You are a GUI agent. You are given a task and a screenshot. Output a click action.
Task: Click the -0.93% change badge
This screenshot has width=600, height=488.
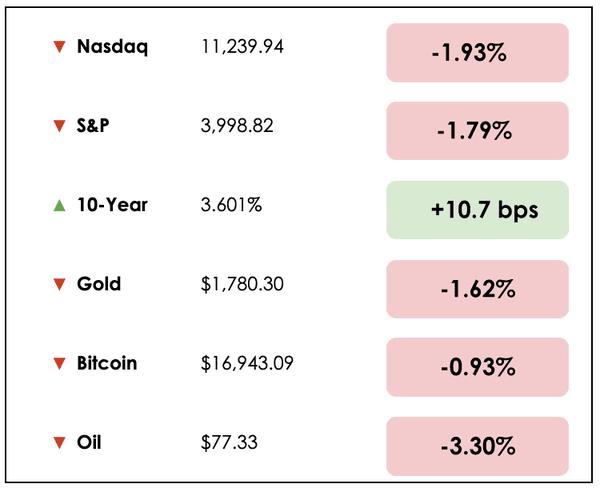click(477, 368)
